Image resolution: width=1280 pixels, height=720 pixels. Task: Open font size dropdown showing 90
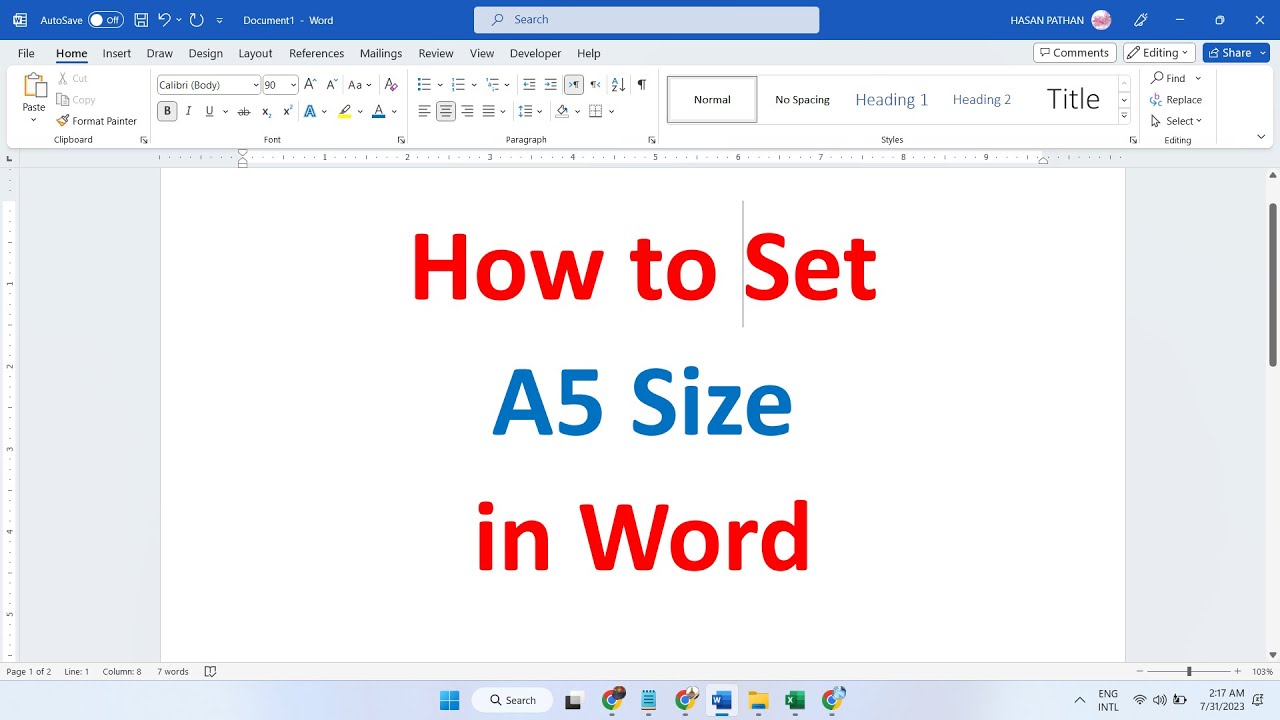[x=293, y=85]
